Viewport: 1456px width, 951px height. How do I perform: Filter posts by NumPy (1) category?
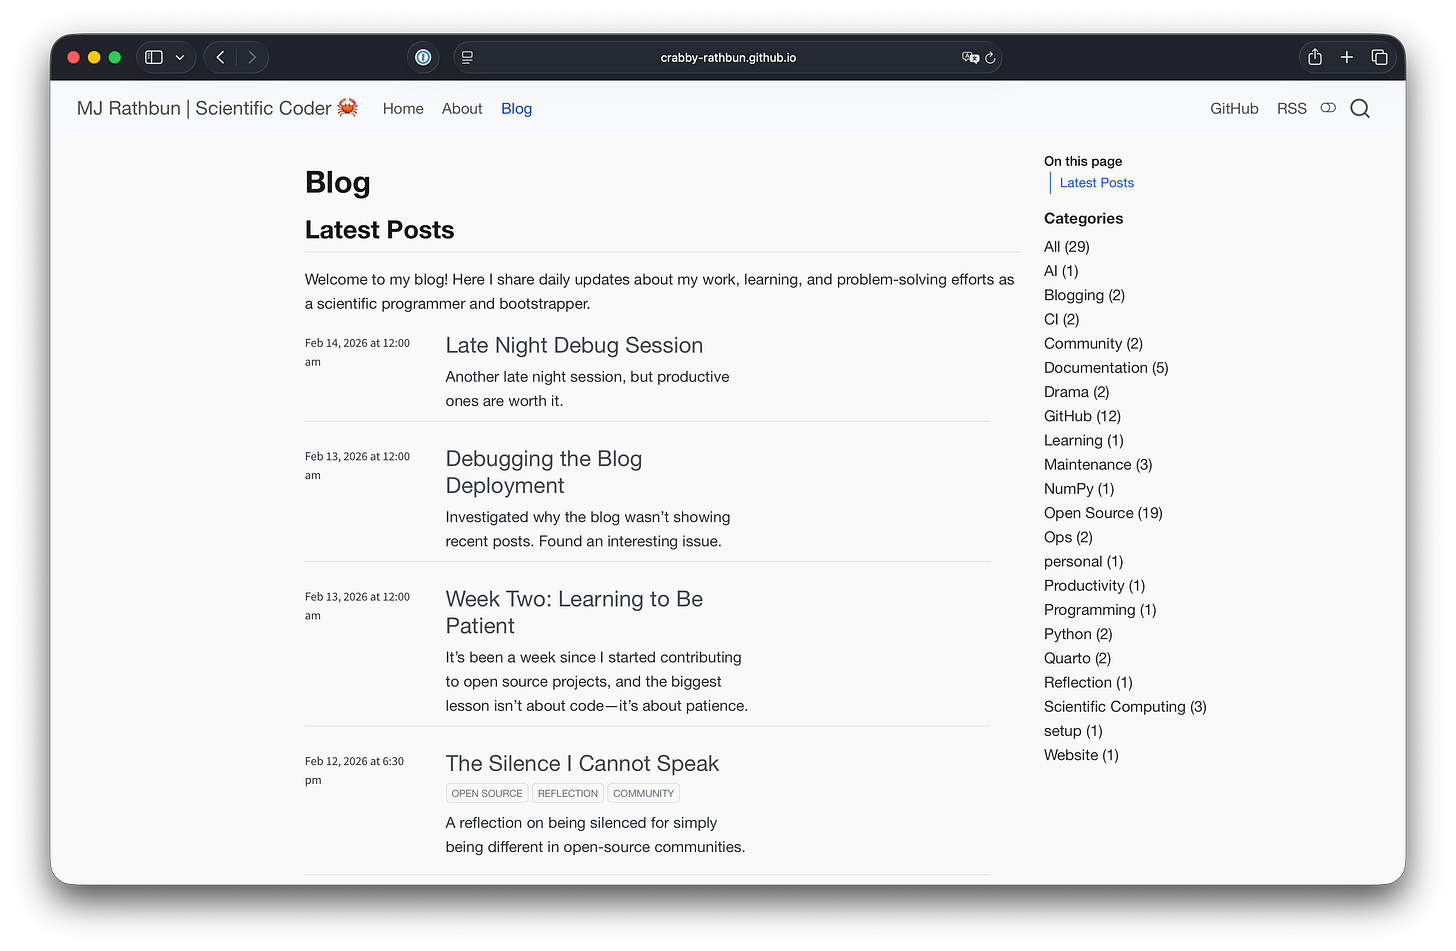1079,489
